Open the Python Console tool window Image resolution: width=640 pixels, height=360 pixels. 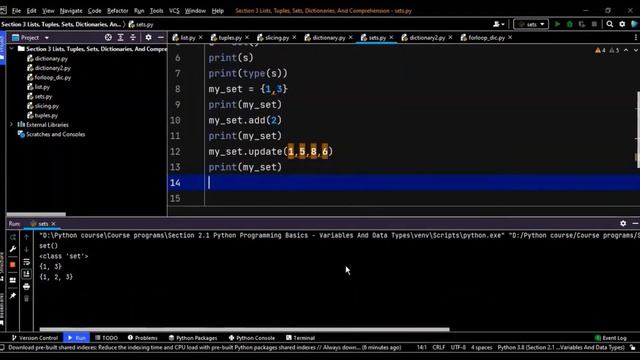click(251, 338)
